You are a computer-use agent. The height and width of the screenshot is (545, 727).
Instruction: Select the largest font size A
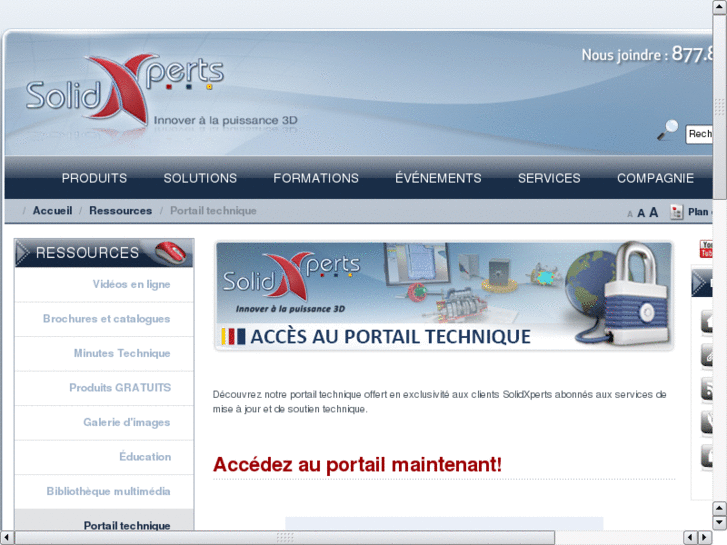(653, 212)
